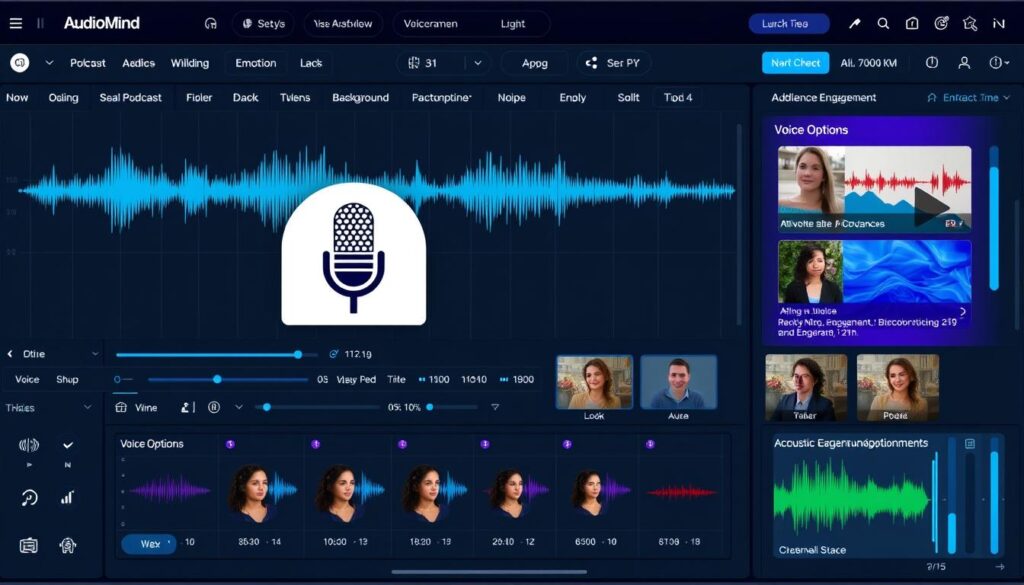This screenshot has width=1024, height=585.
Task: Click the round logo icon beside Polcast
Action: point(20,63)
